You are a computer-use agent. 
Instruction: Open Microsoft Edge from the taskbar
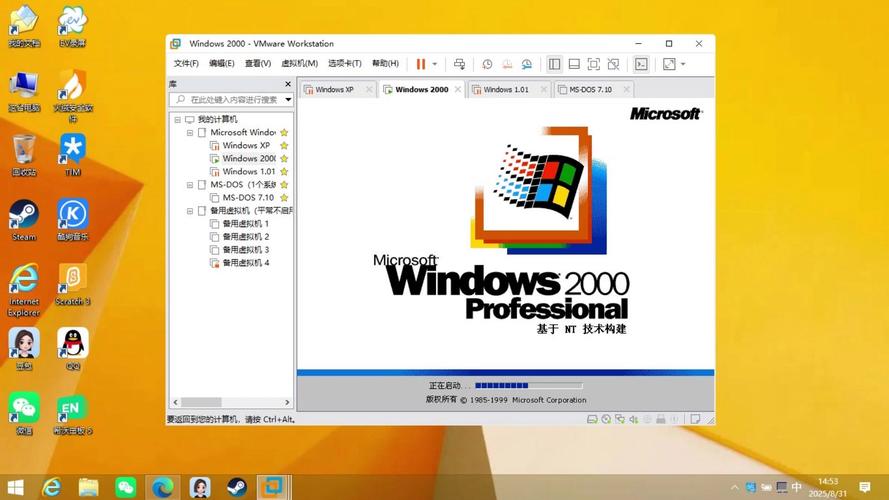[x=162, y=487]
